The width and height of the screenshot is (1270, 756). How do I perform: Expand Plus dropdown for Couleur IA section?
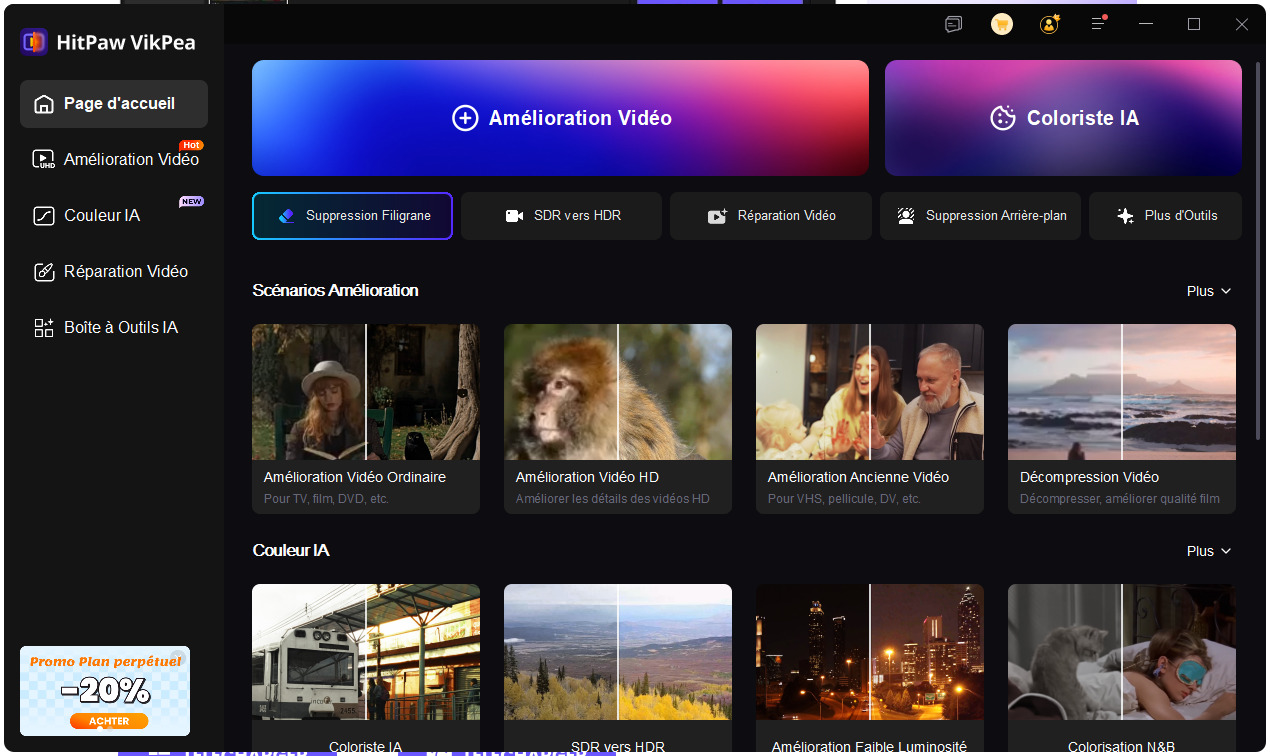[x=1208, y=551]
